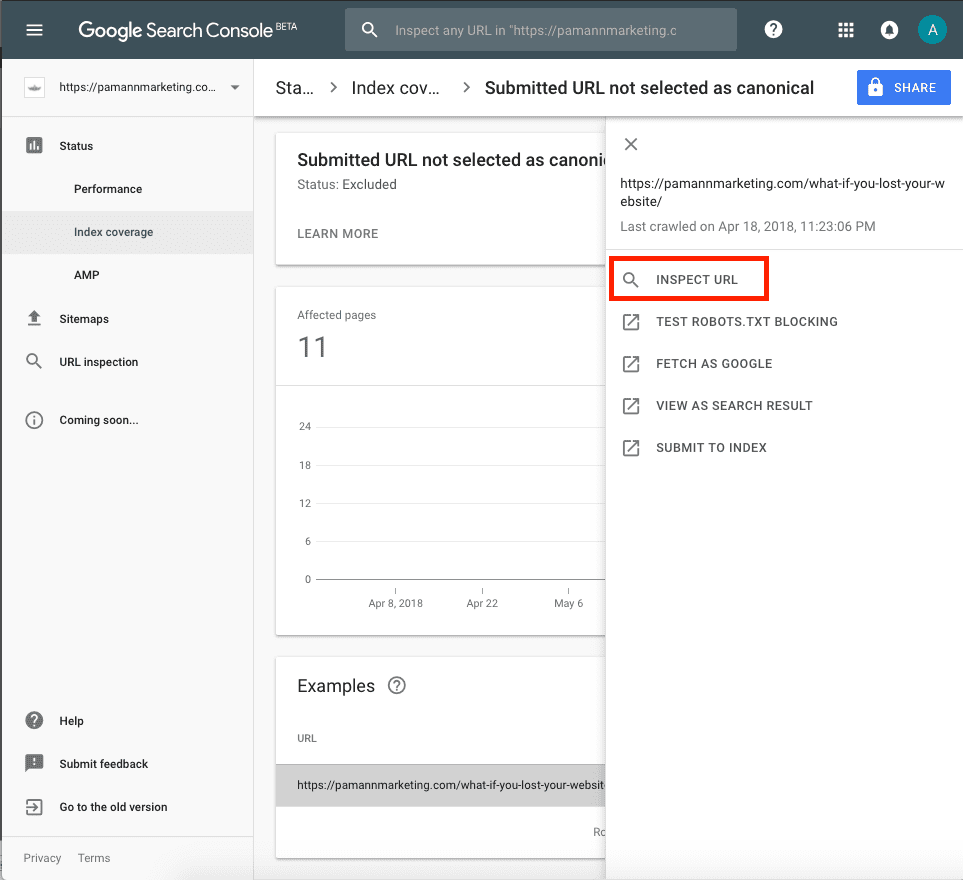The width and height of the screenshot is (963, 880).
Task: Click SUBMIT TO INDEX
Action: (x=711, y=448)
